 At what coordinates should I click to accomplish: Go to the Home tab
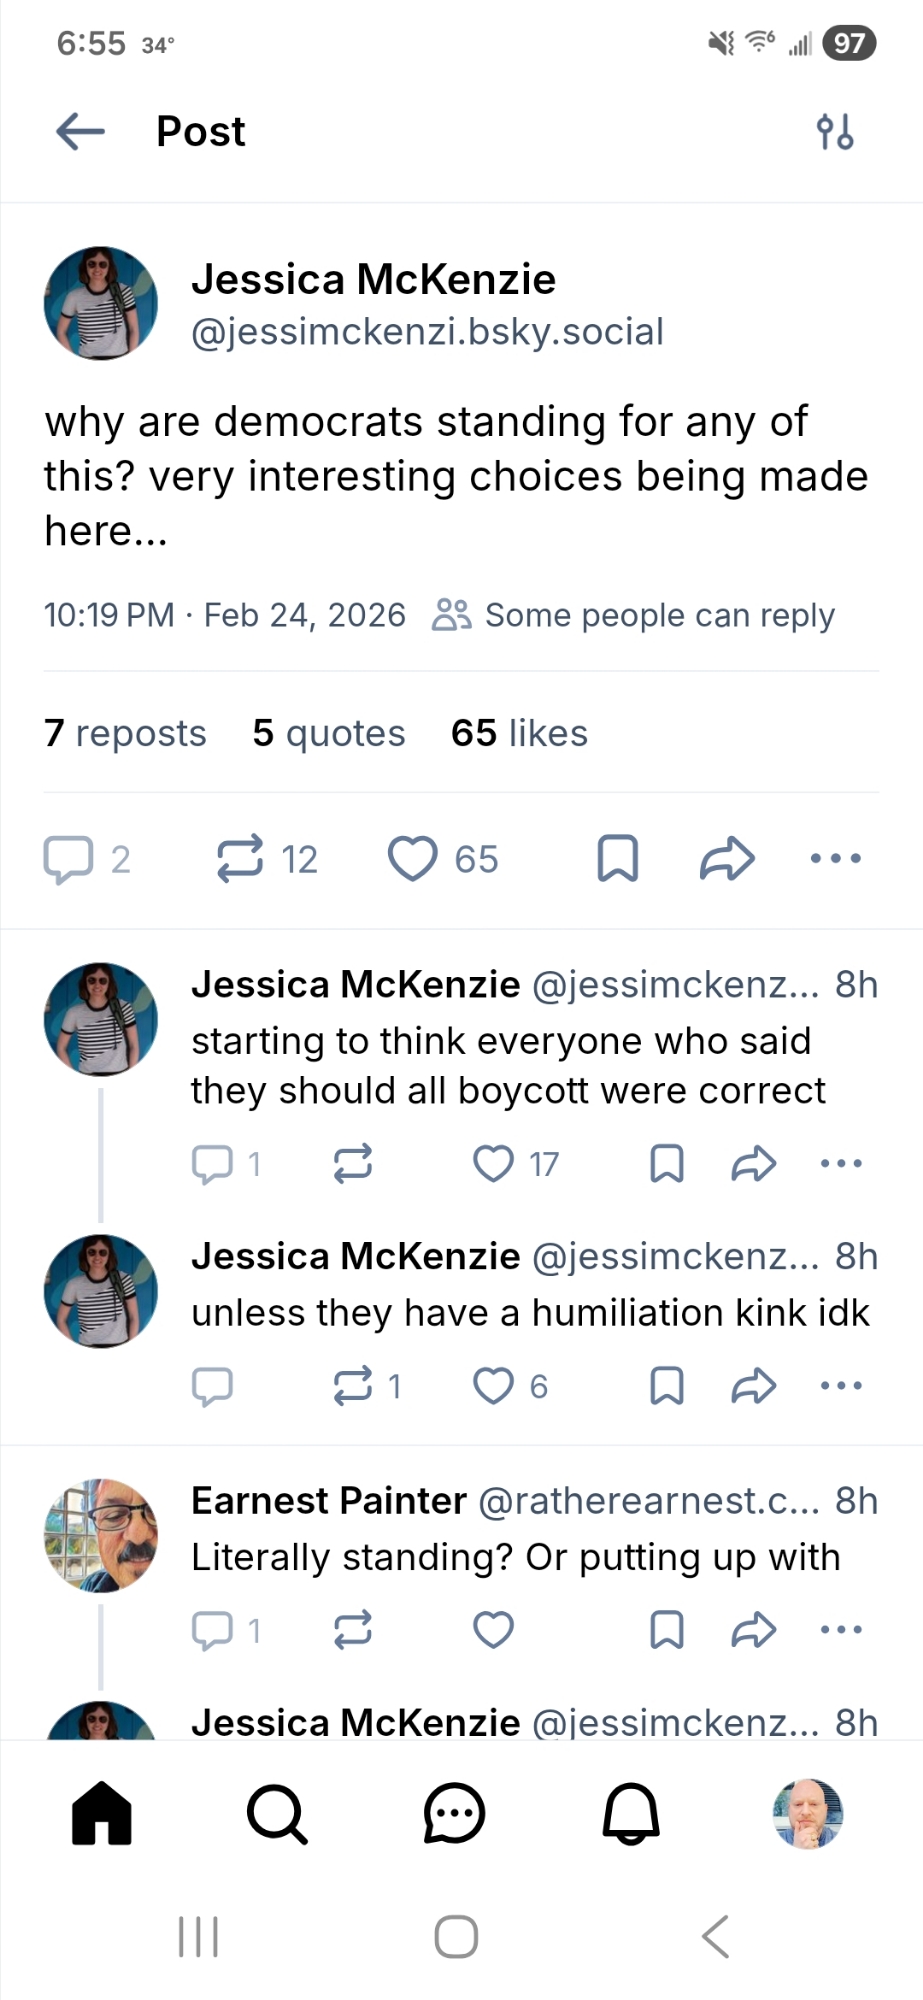(102, 1813)
